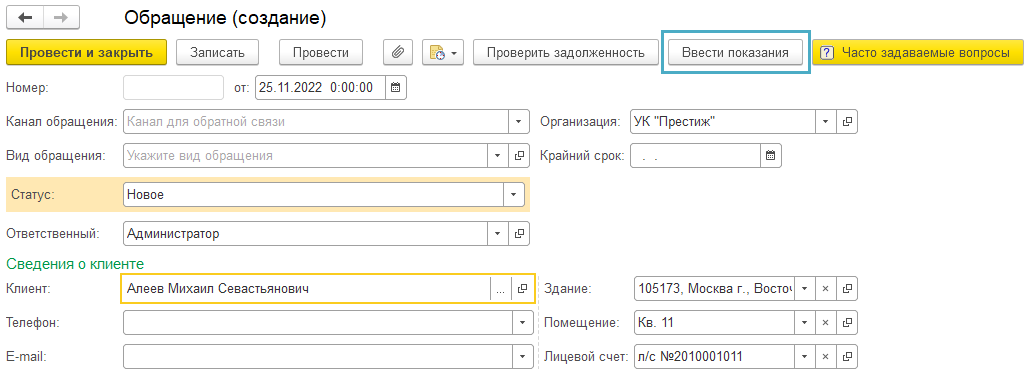This screenshot has width=1033, height=378.
Task: Open calendar picker for Крайний срок
Action: [770, 156]
